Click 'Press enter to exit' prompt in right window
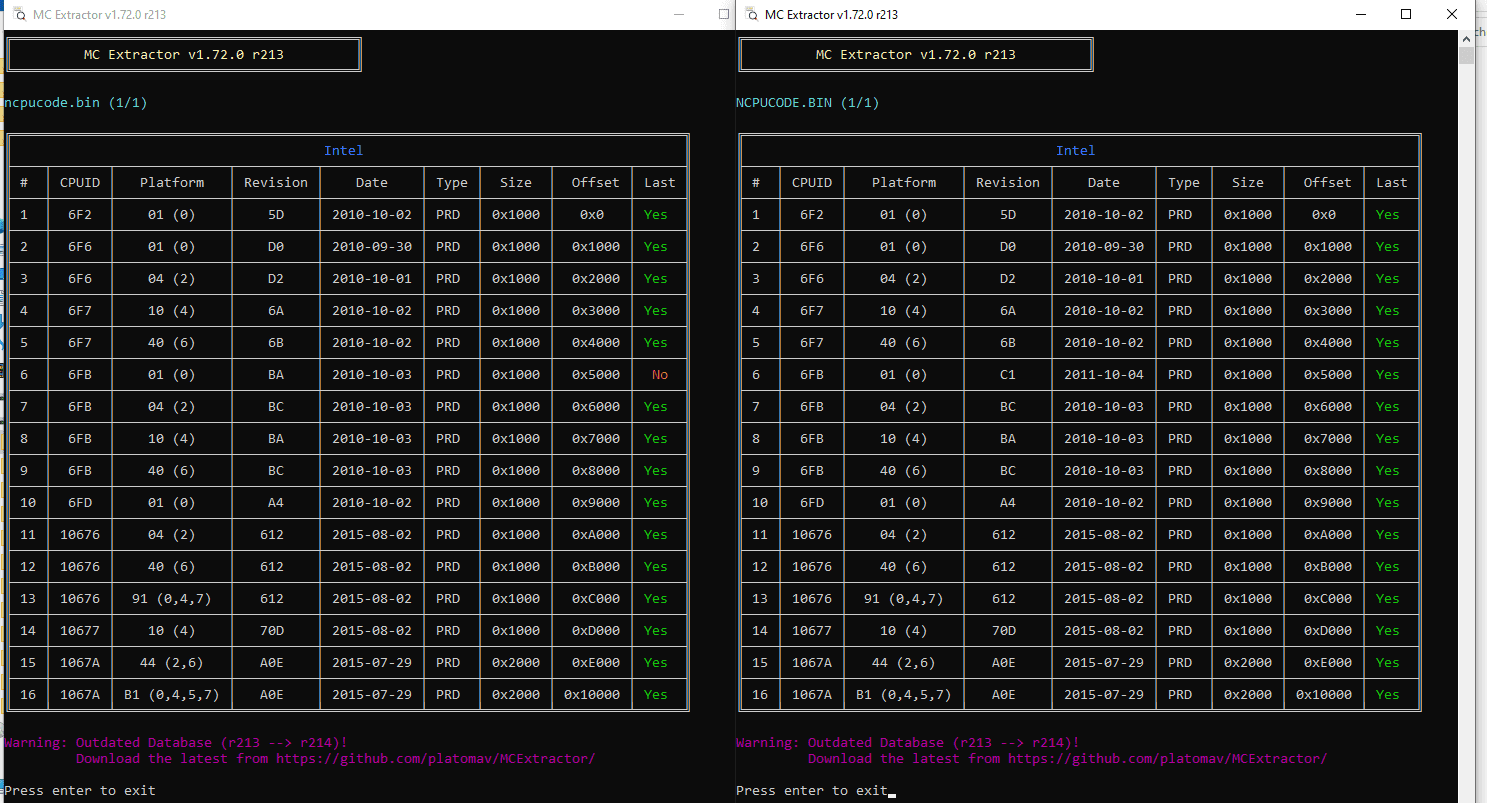 pos(812,791)
